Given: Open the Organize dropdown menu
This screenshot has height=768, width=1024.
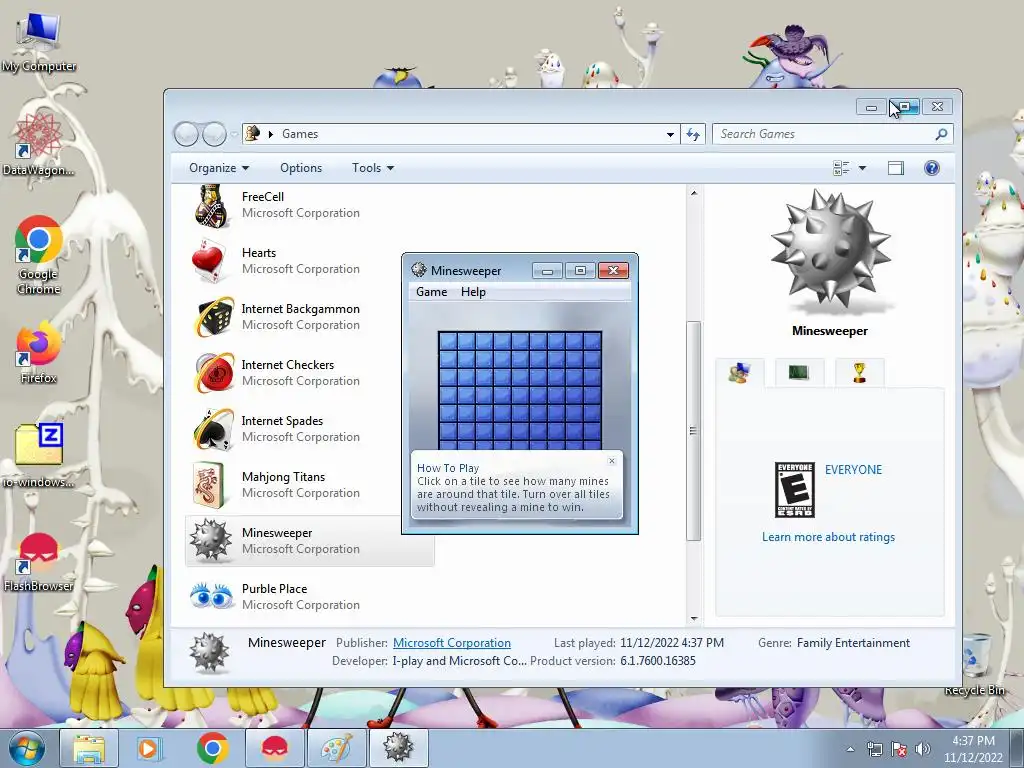Looking at the screenshot, I should pos(219,168).
